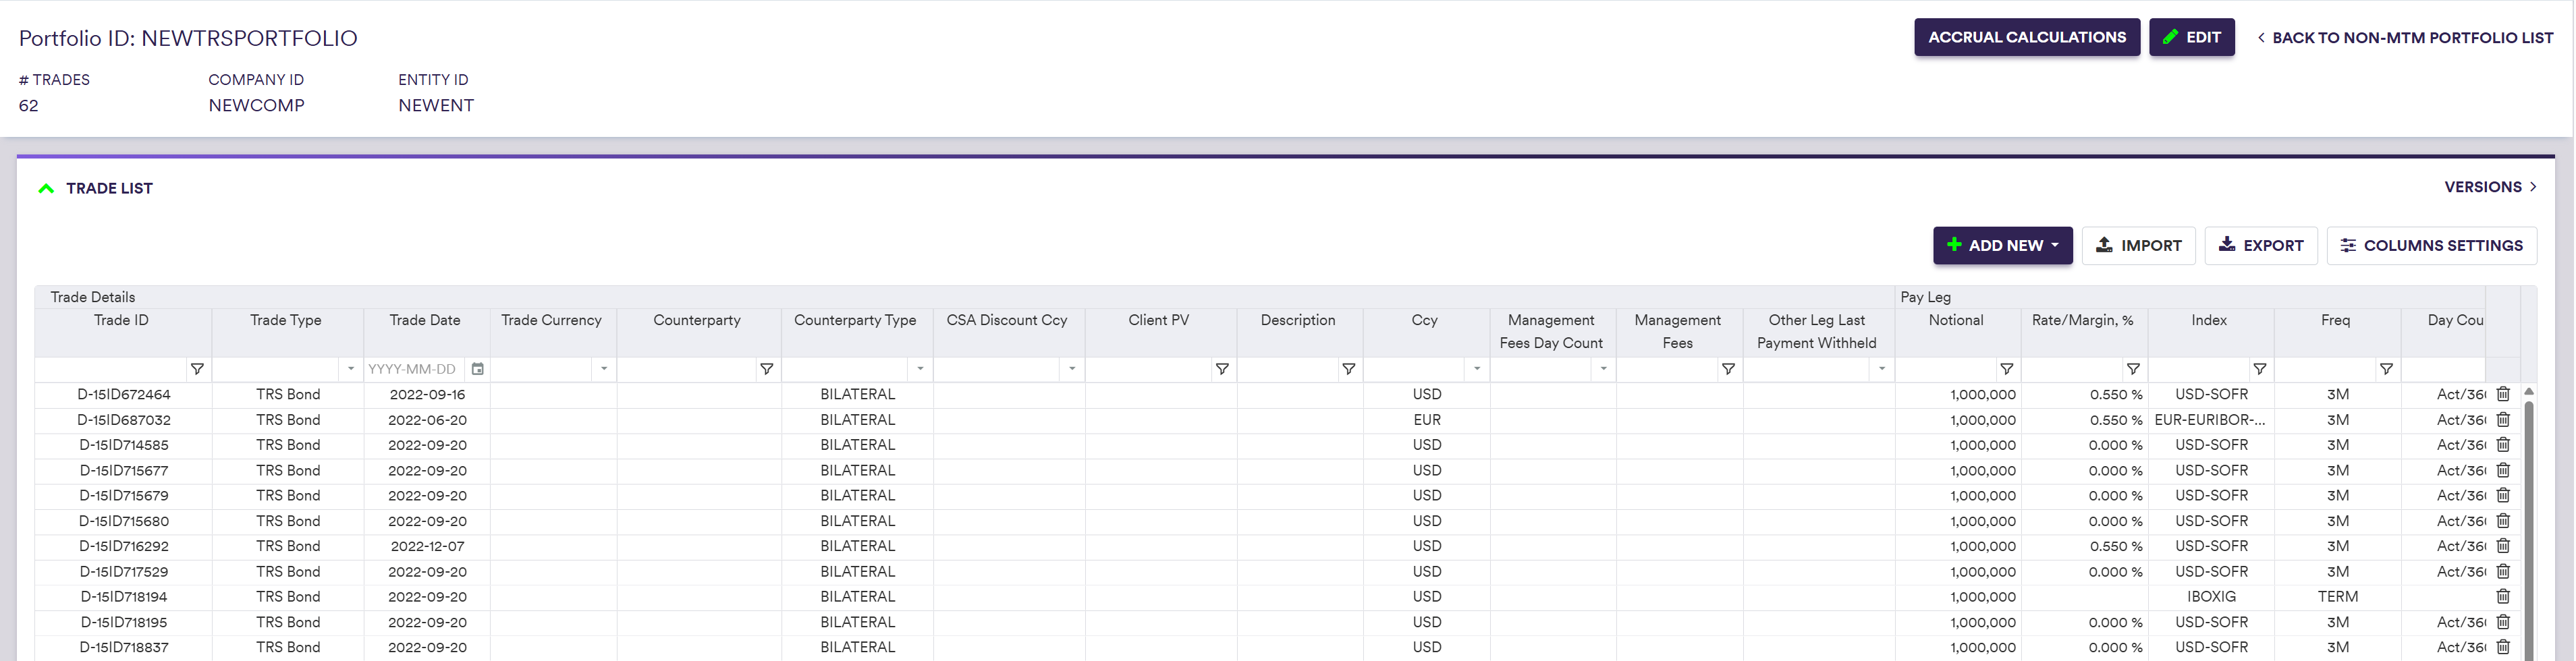Click the Client PV filter icon

pos(1222,369)
